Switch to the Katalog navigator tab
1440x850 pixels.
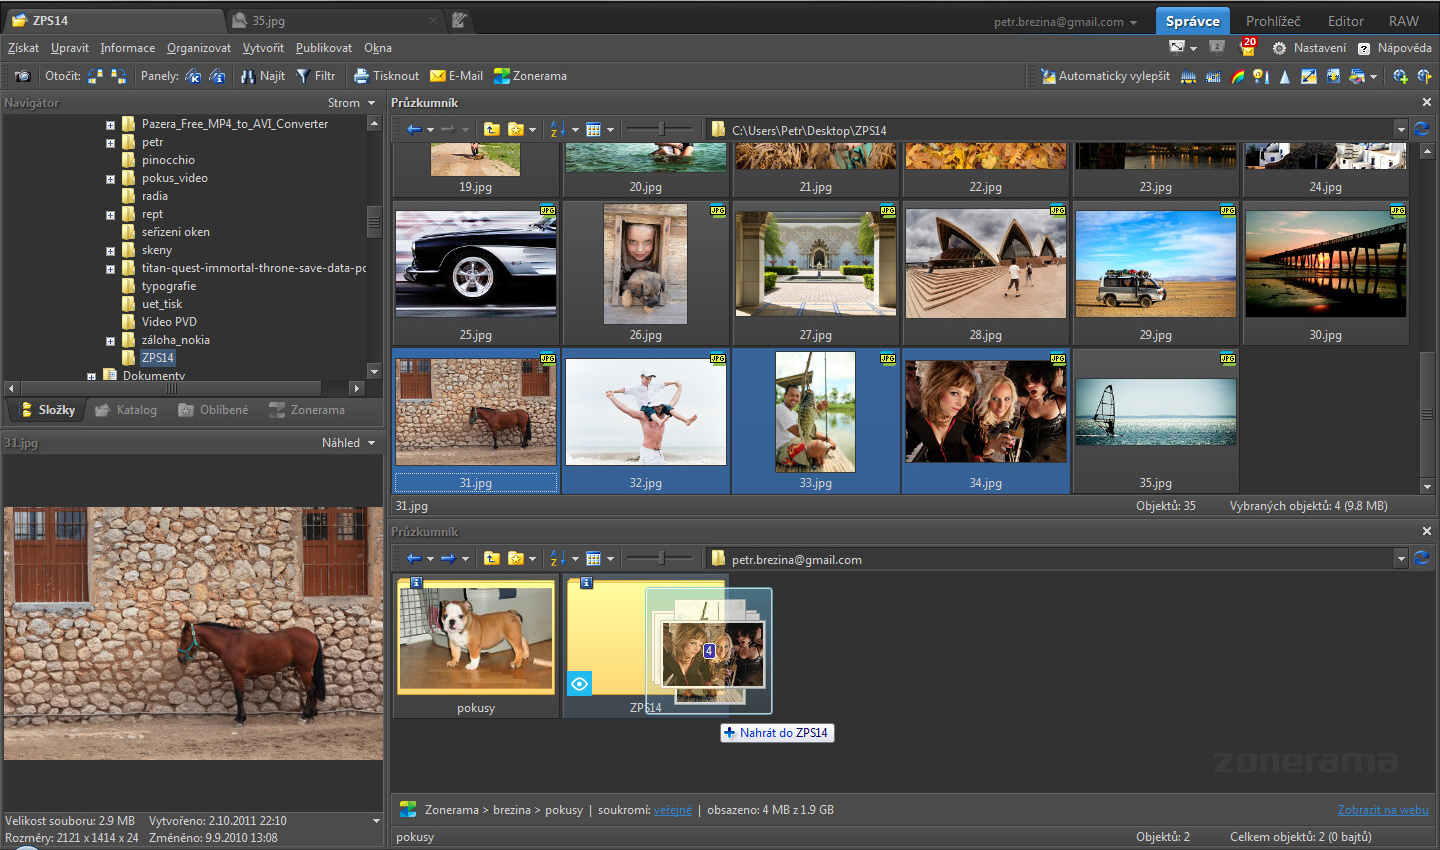(126, 410)
